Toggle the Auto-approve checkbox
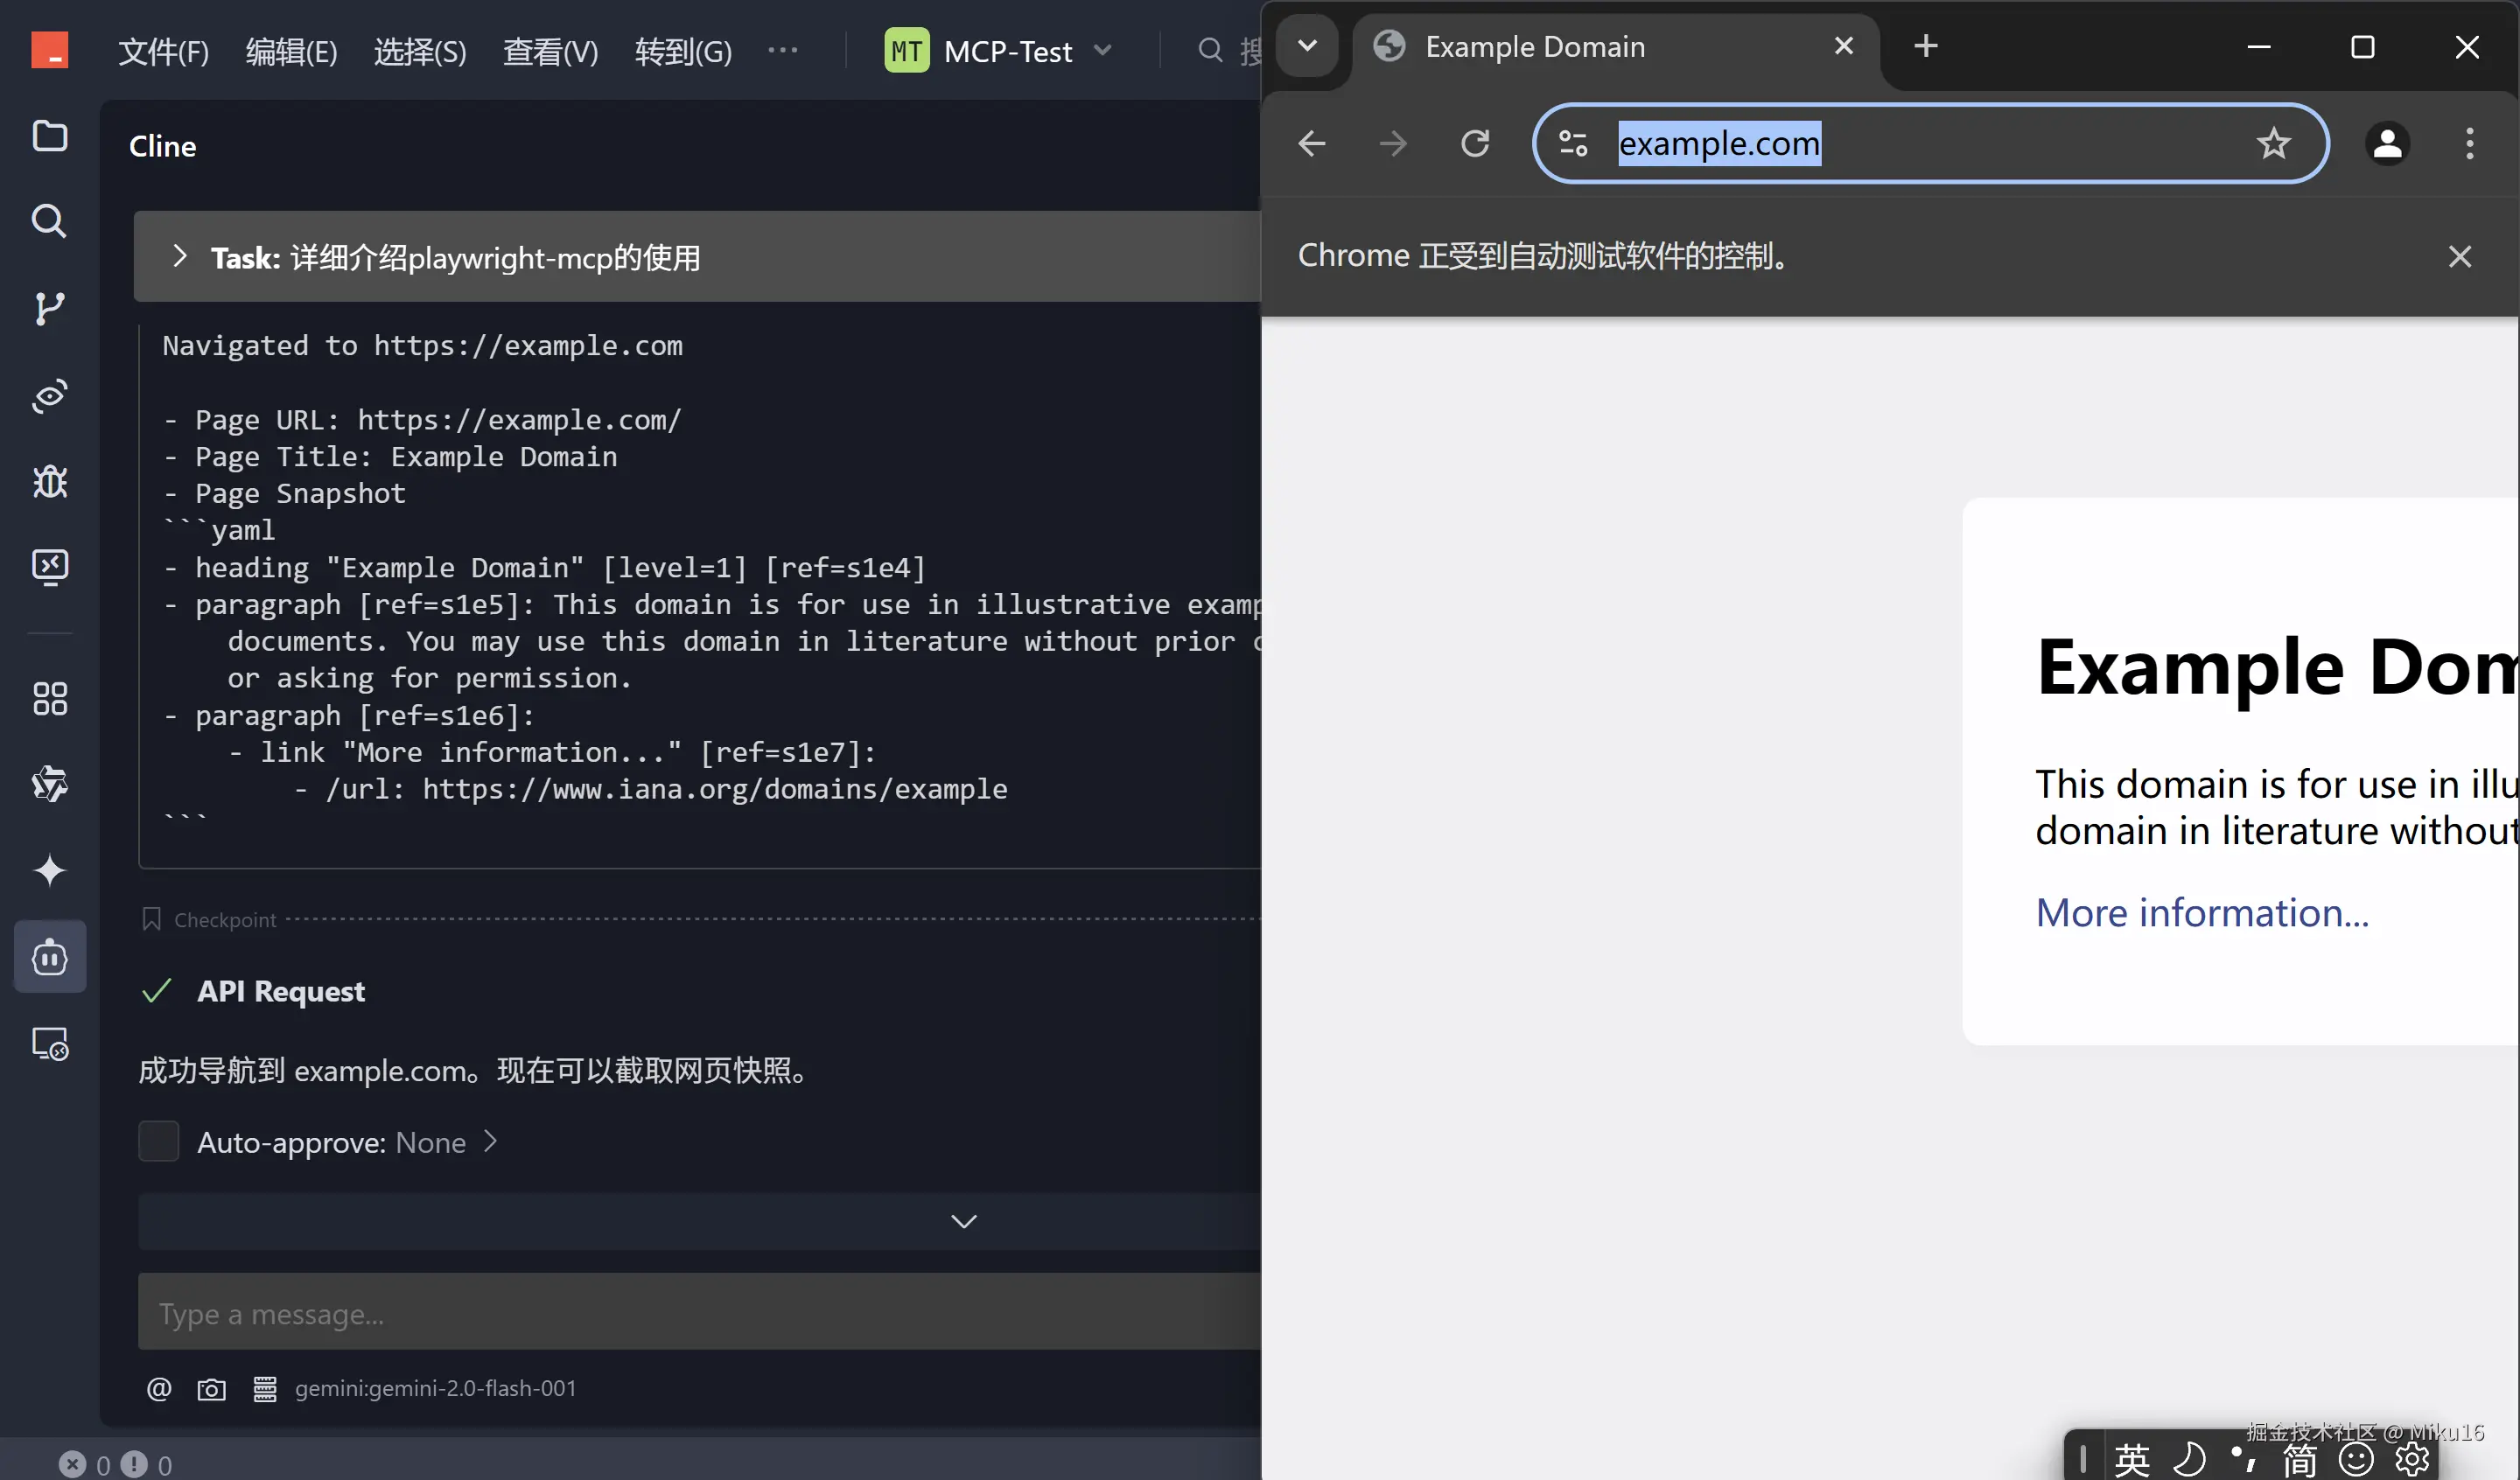Screen dimensions: 2520x1480 [158, 1142]
